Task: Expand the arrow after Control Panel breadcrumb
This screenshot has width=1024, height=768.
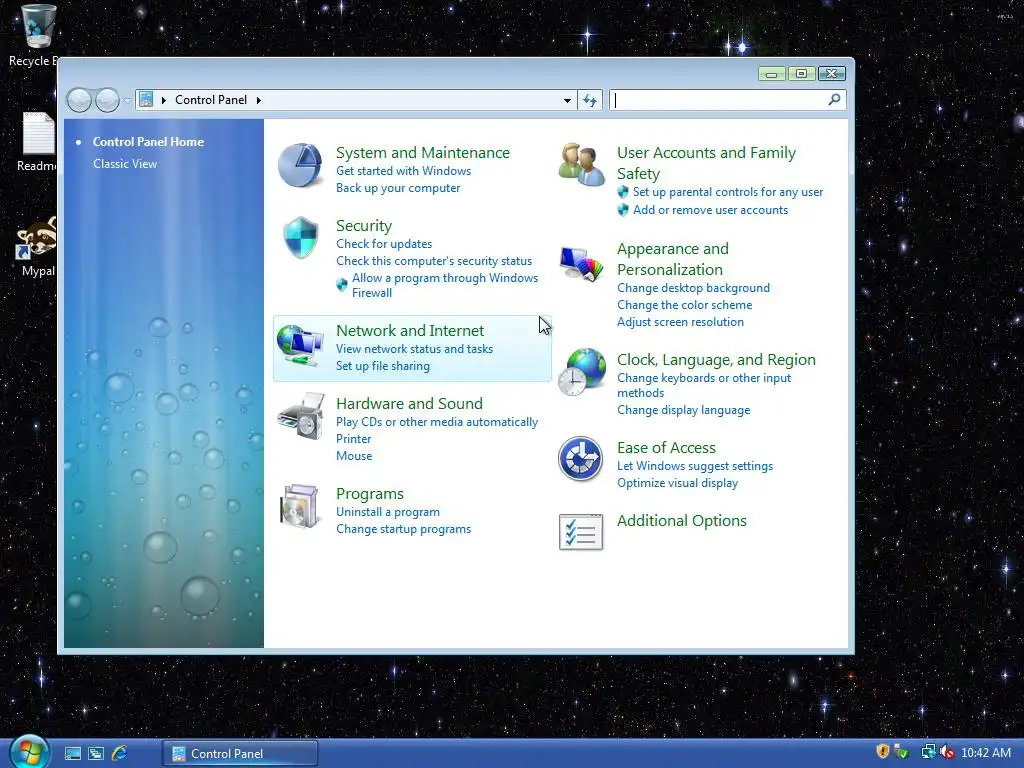Action: point(259,100)
